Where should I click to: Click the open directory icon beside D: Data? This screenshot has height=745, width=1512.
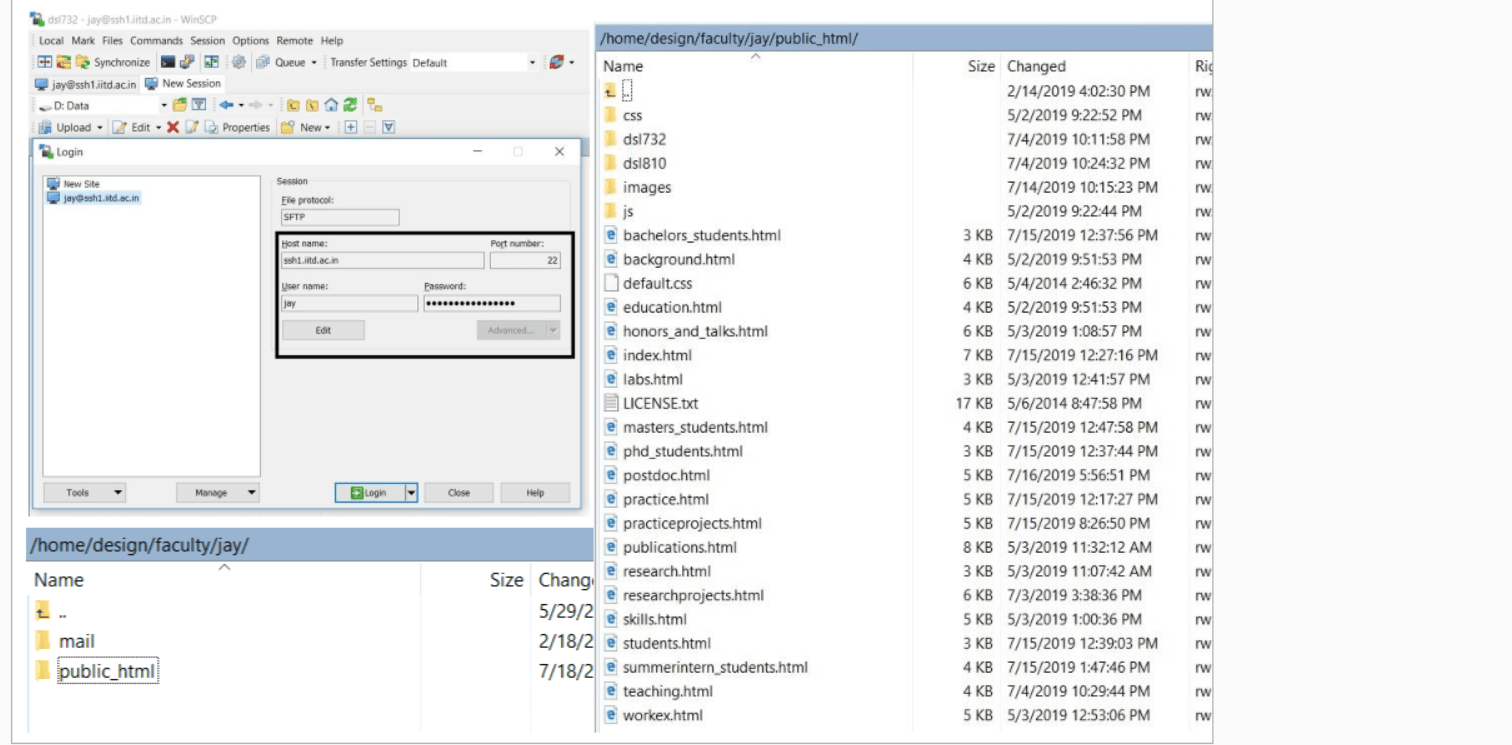[180, 105]
